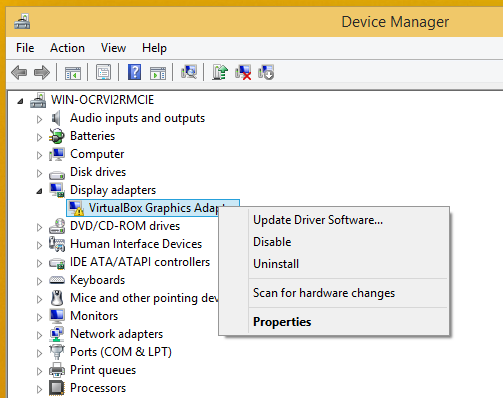Open the Help menu
The image size is (503, 398).
(154, 48)
